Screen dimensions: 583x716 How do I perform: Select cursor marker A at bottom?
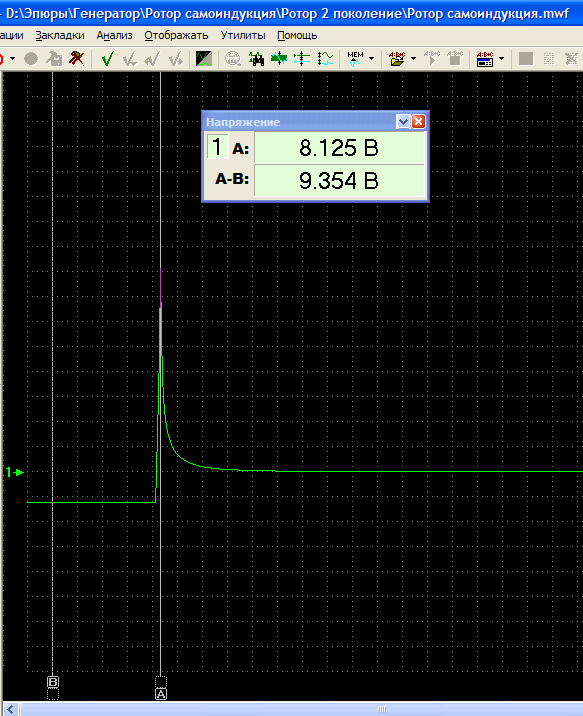[x=161, y=694]
